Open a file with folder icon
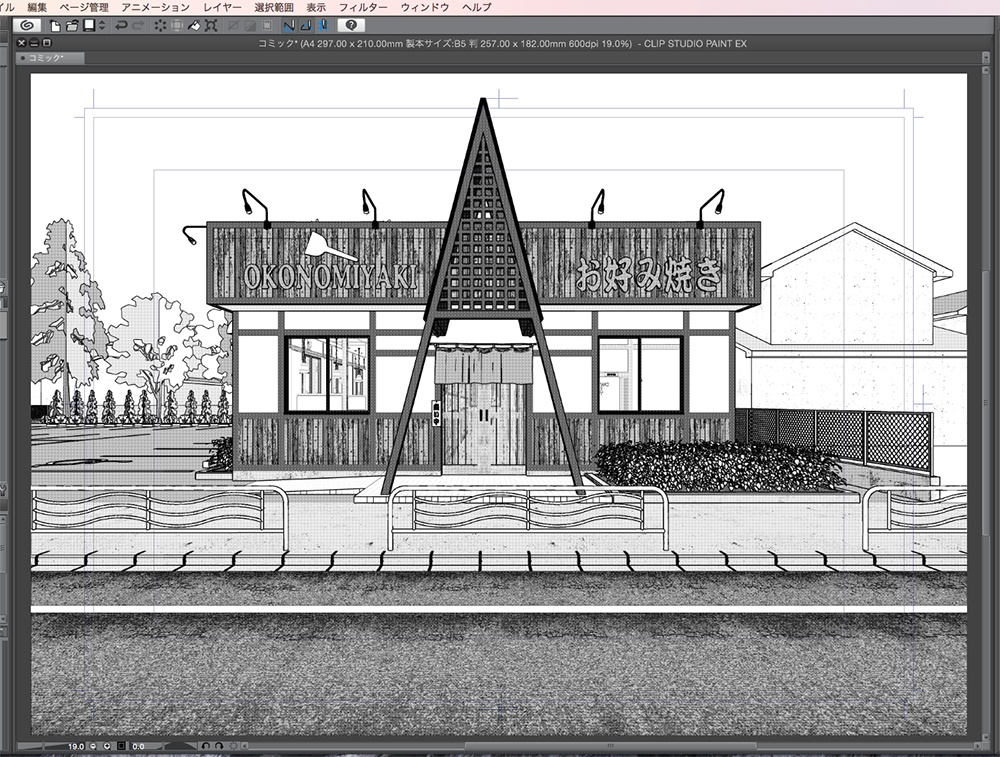Image resolution: width=1000 pixels, height=757 pixels. click(72, 26)
